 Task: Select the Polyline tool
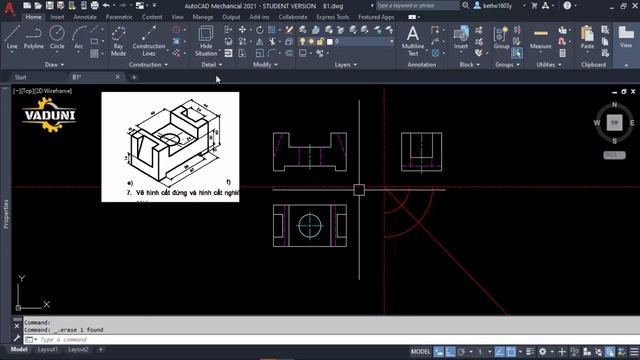click(x=33, y=38)
